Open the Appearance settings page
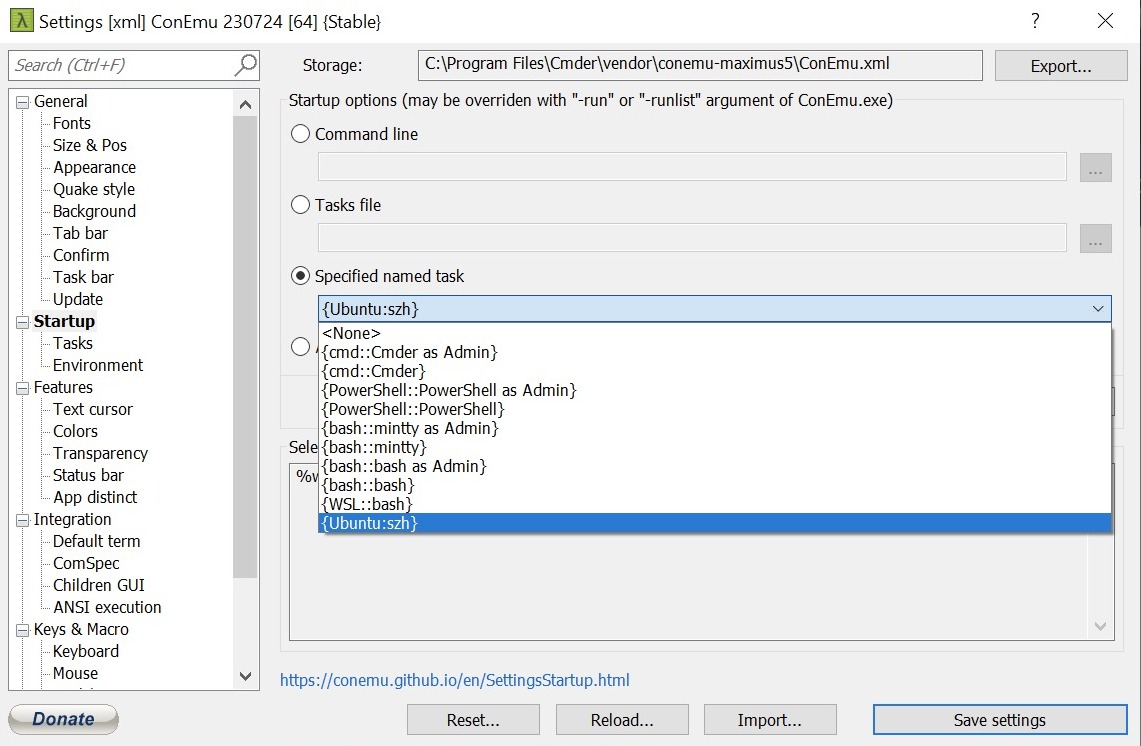This screenshot has width=1141, height=746. 94,167
